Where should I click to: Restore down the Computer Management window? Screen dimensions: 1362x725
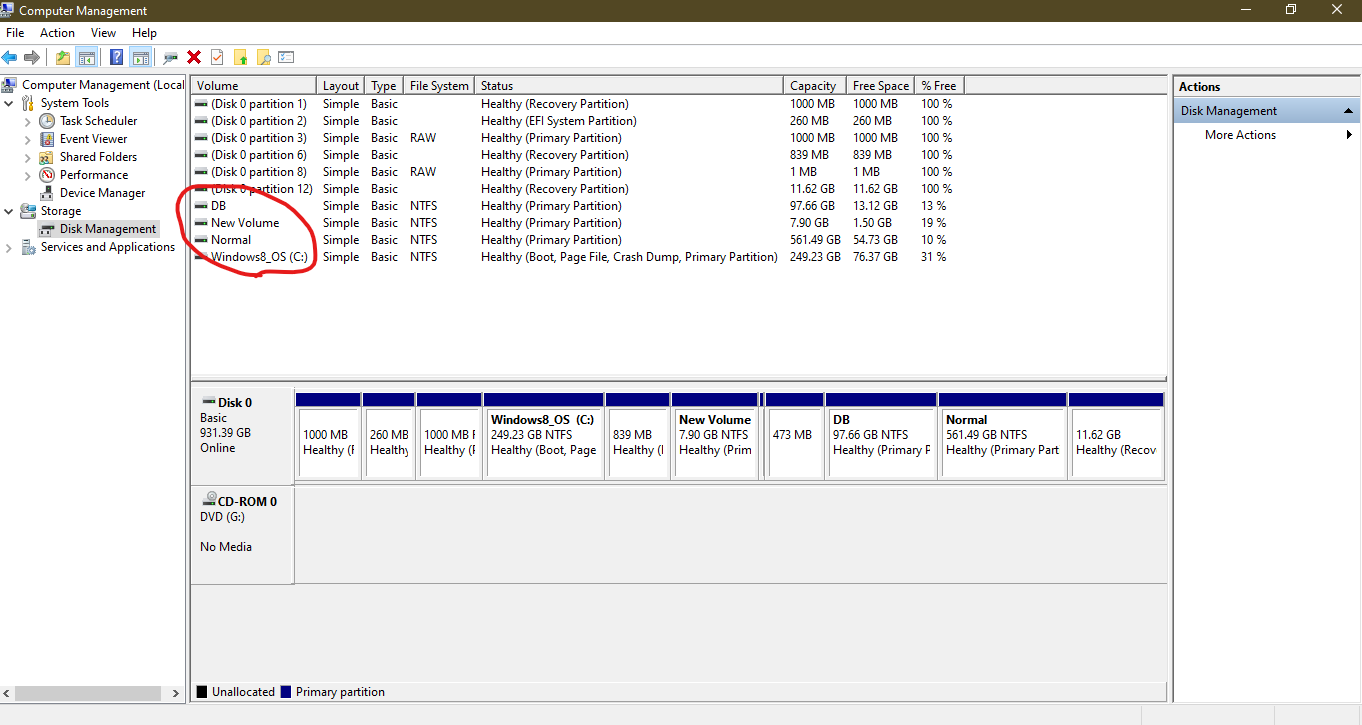click(1290, 10)
